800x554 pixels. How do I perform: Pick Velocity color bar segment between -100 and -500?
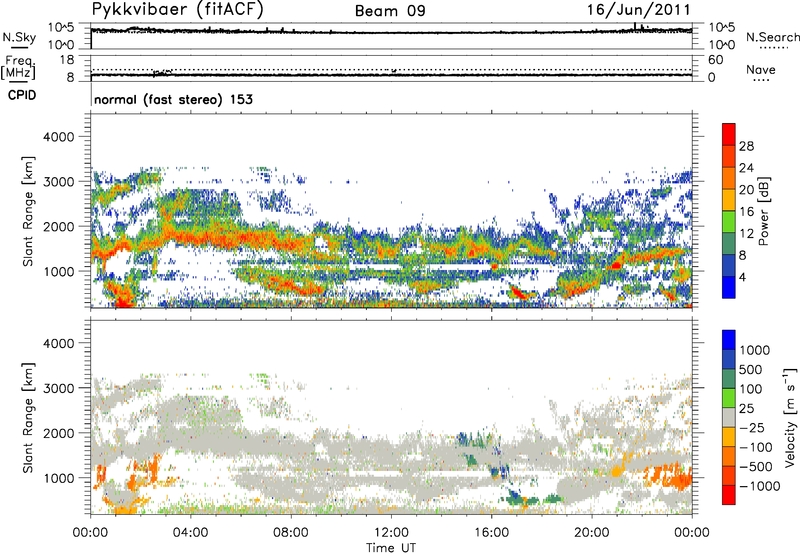pyautogui.click(x=729, y=457)
